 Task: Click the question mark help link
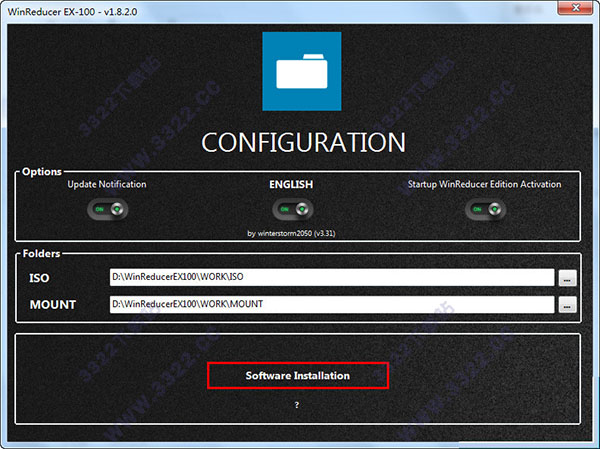pos(297,405)
